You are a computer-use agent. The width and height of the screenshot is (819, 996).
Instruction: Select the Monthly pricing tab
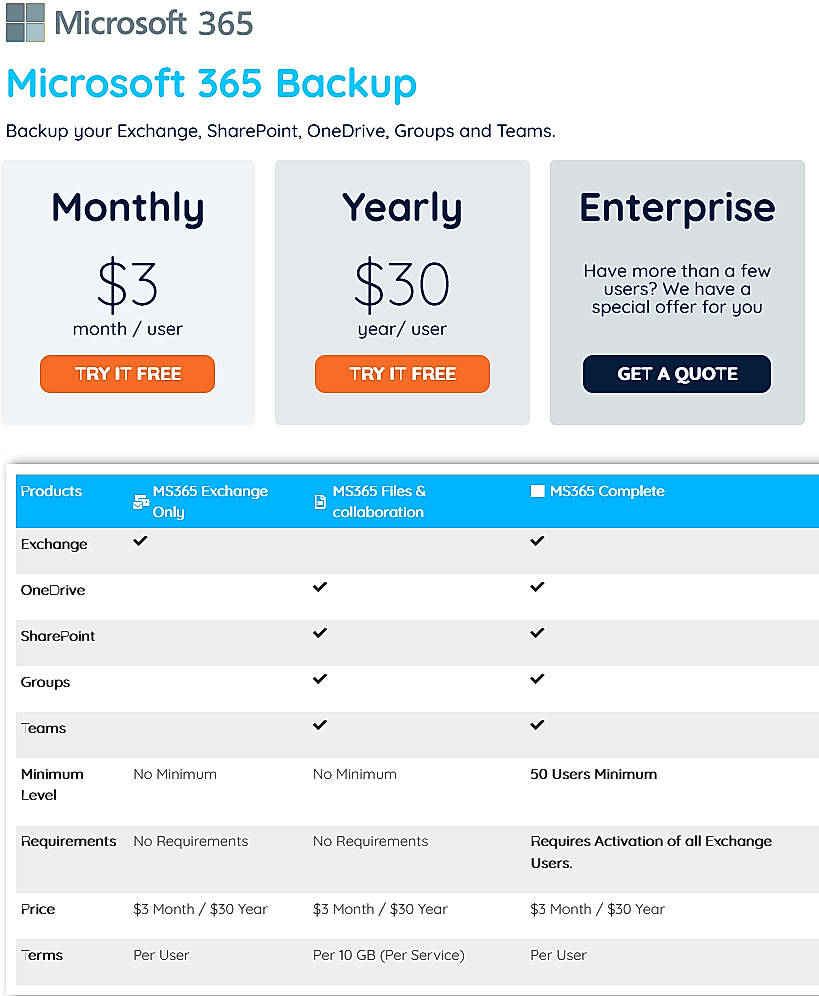tap(127, 209)
